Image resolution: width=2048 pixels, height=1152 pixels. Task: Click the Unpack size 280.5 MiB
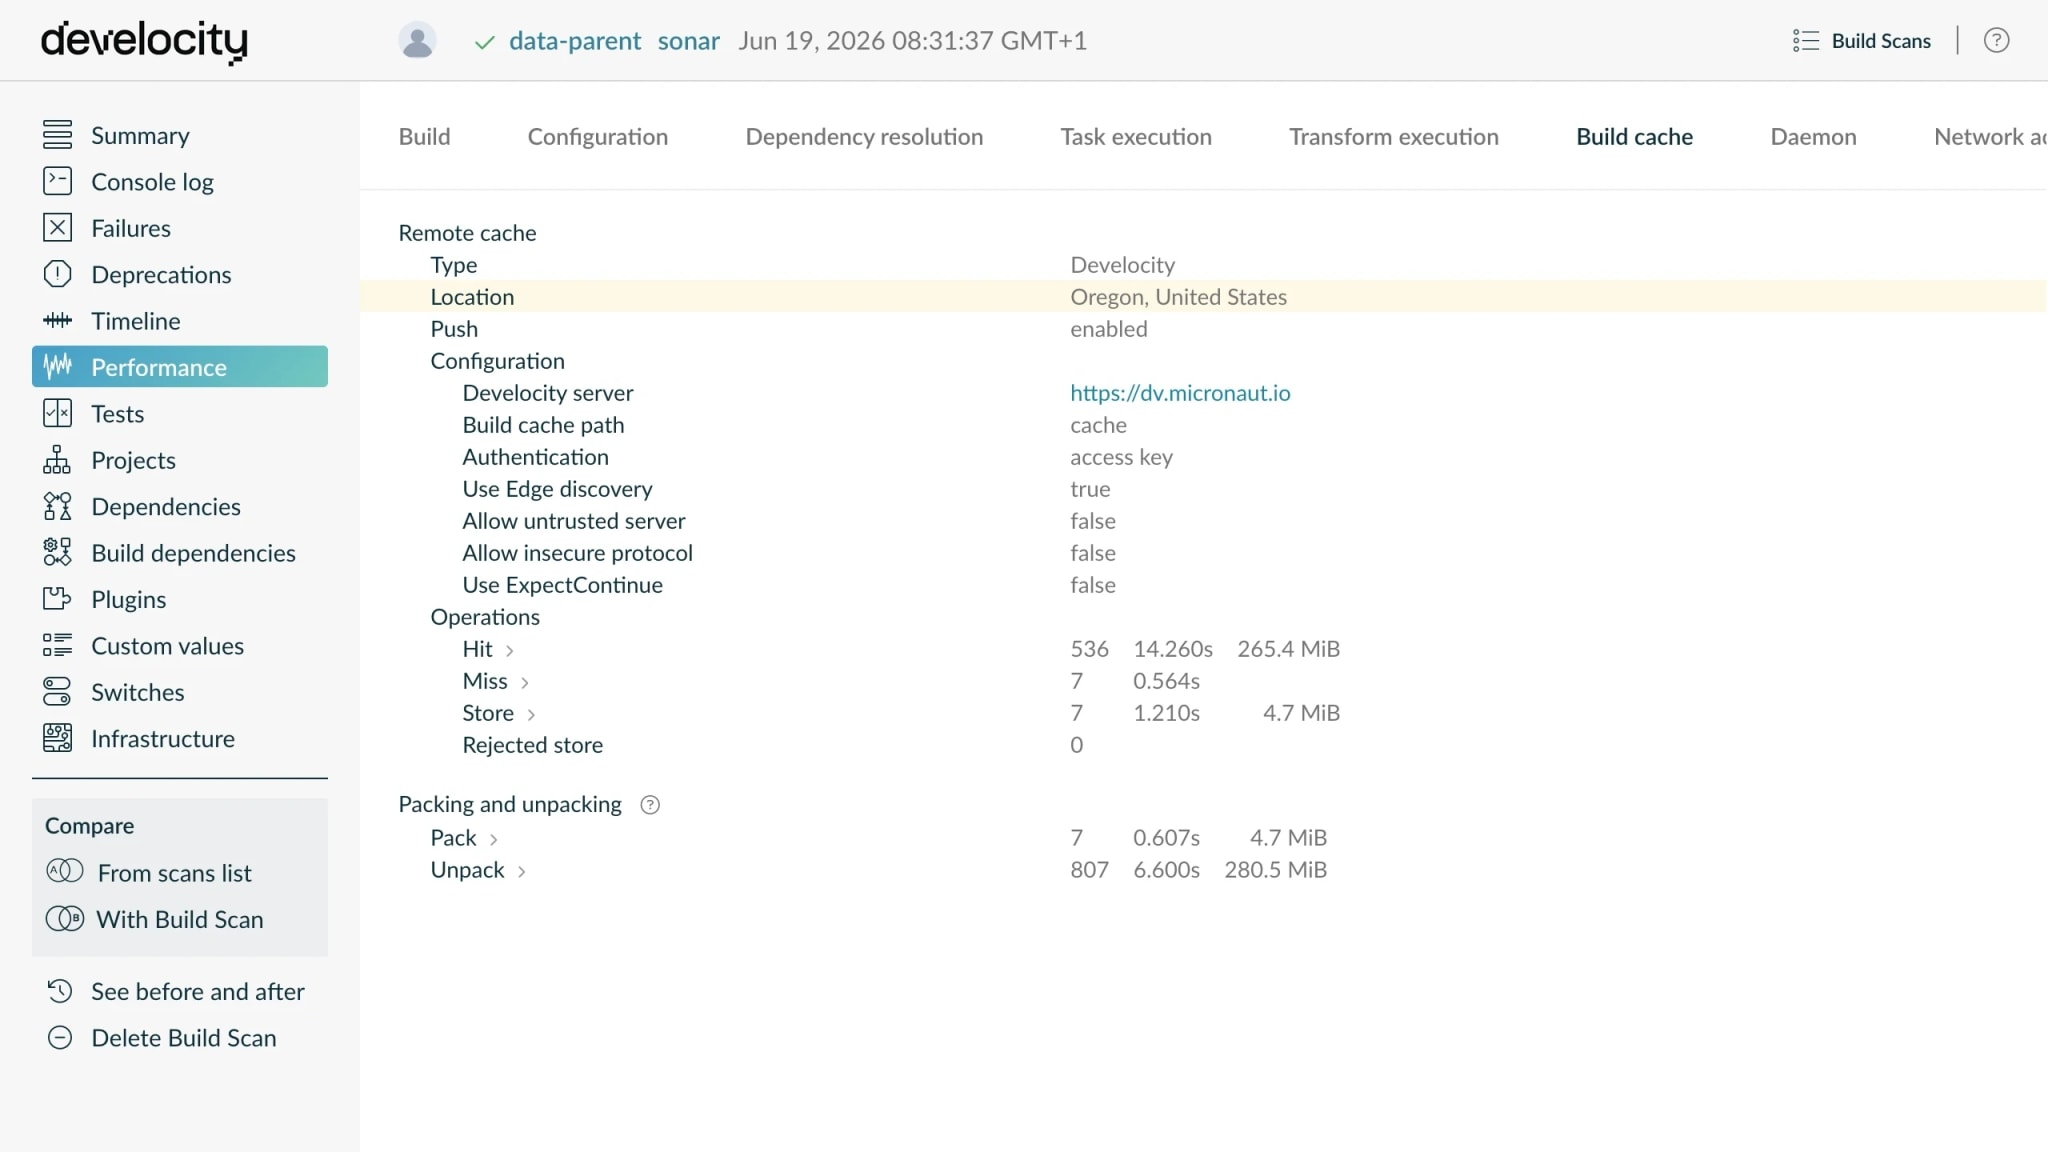coord(1275,869)
